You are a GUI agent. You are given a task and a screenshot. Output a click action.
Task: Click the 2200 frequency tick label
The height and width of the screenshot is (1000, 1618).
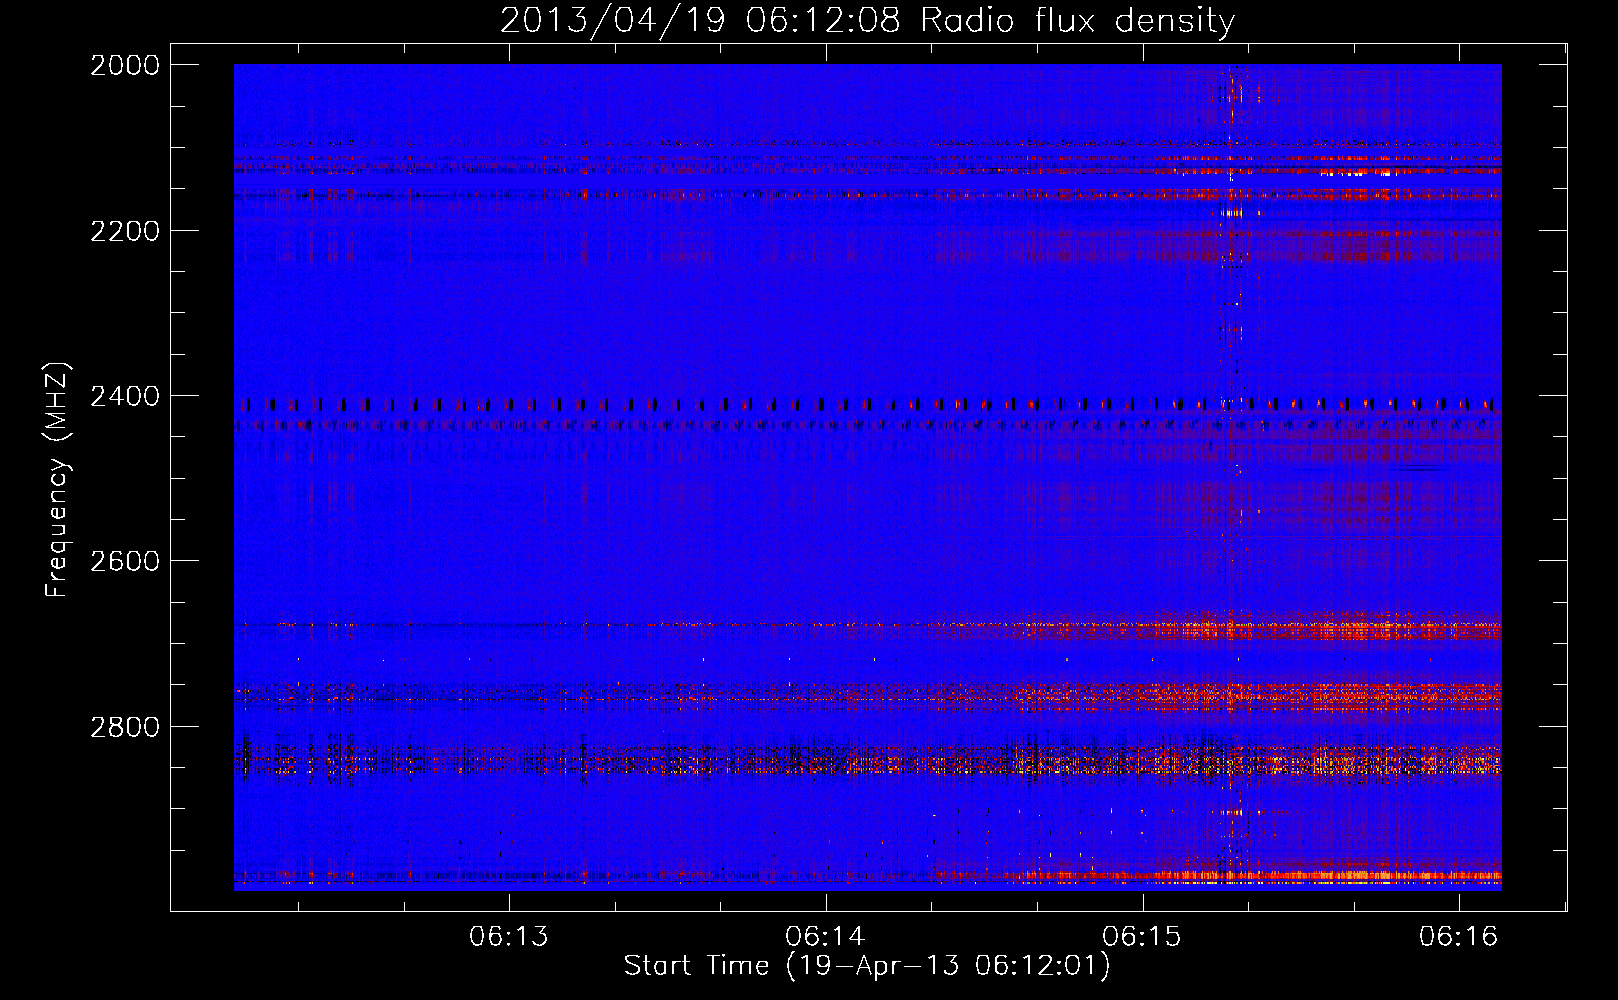click(125, 231)
